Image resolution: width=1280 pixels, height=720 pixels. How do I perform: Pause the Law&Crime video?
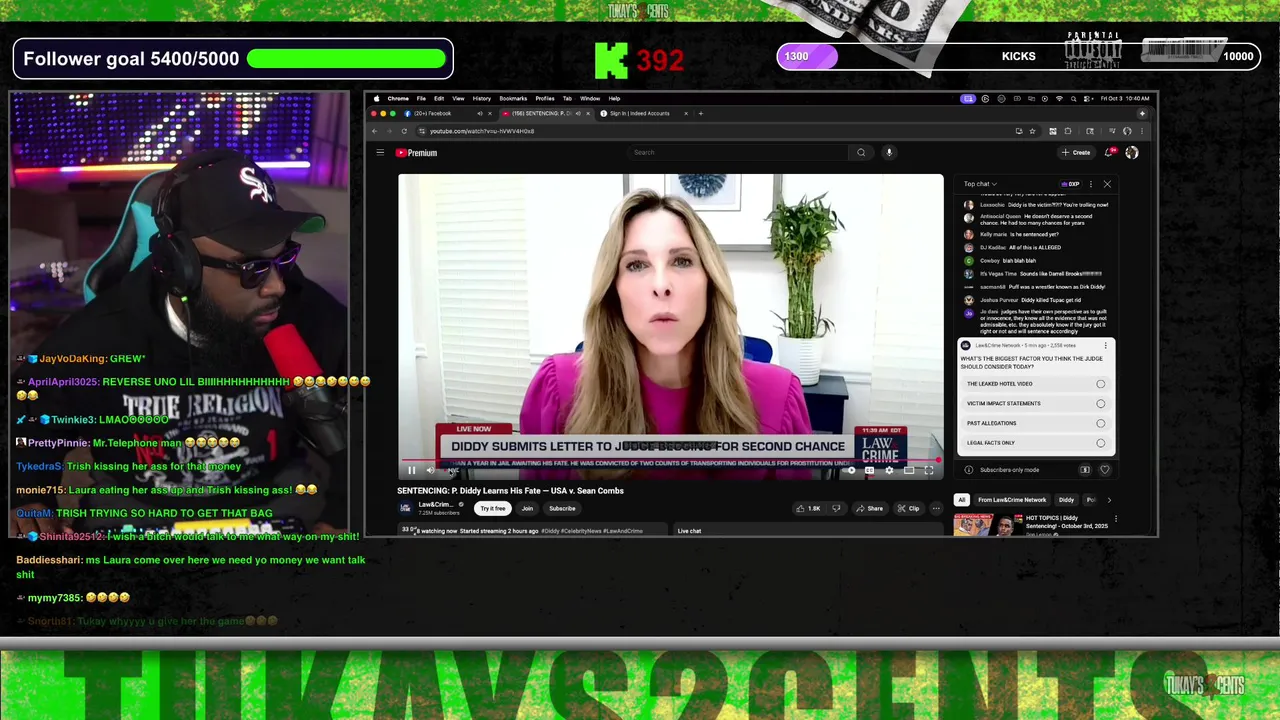[x=411, y=470]
